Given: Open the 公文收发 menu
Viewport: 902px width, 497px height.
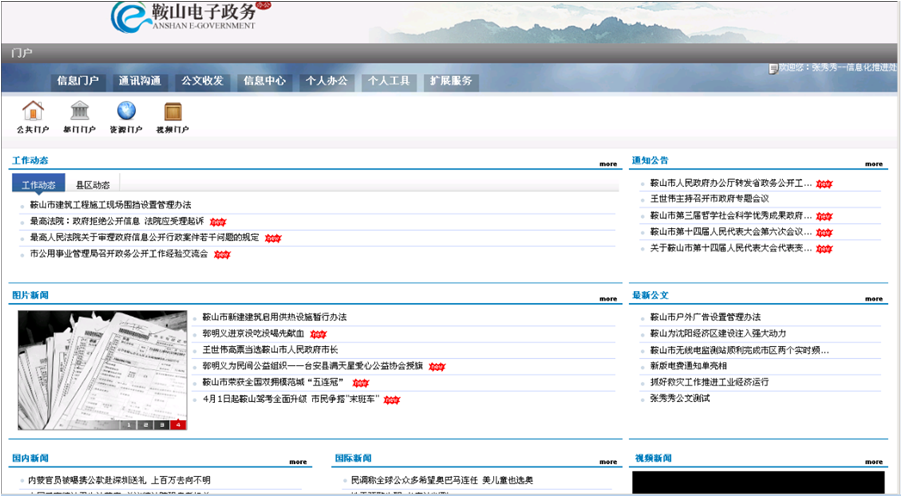Looking at the screenshot, I should 202,81.
